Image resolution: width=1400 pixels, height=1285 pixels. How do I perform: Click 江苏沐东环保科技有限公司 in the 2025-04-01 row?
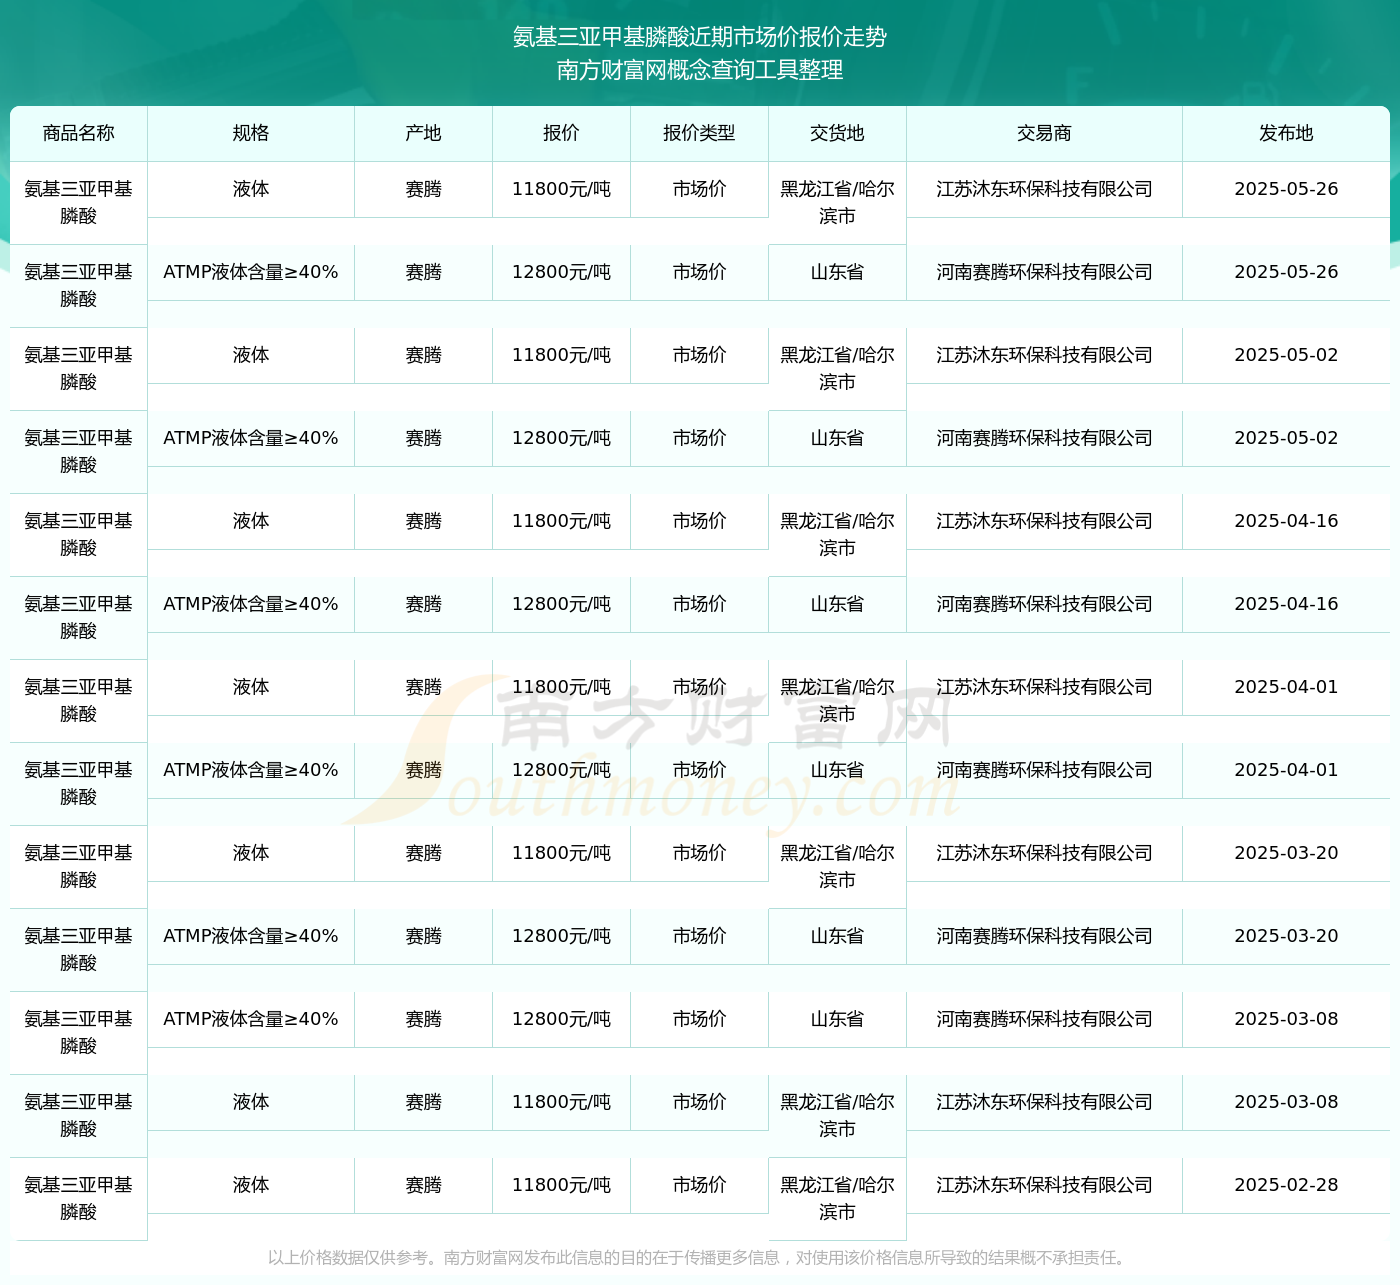tap(1044, 687)
